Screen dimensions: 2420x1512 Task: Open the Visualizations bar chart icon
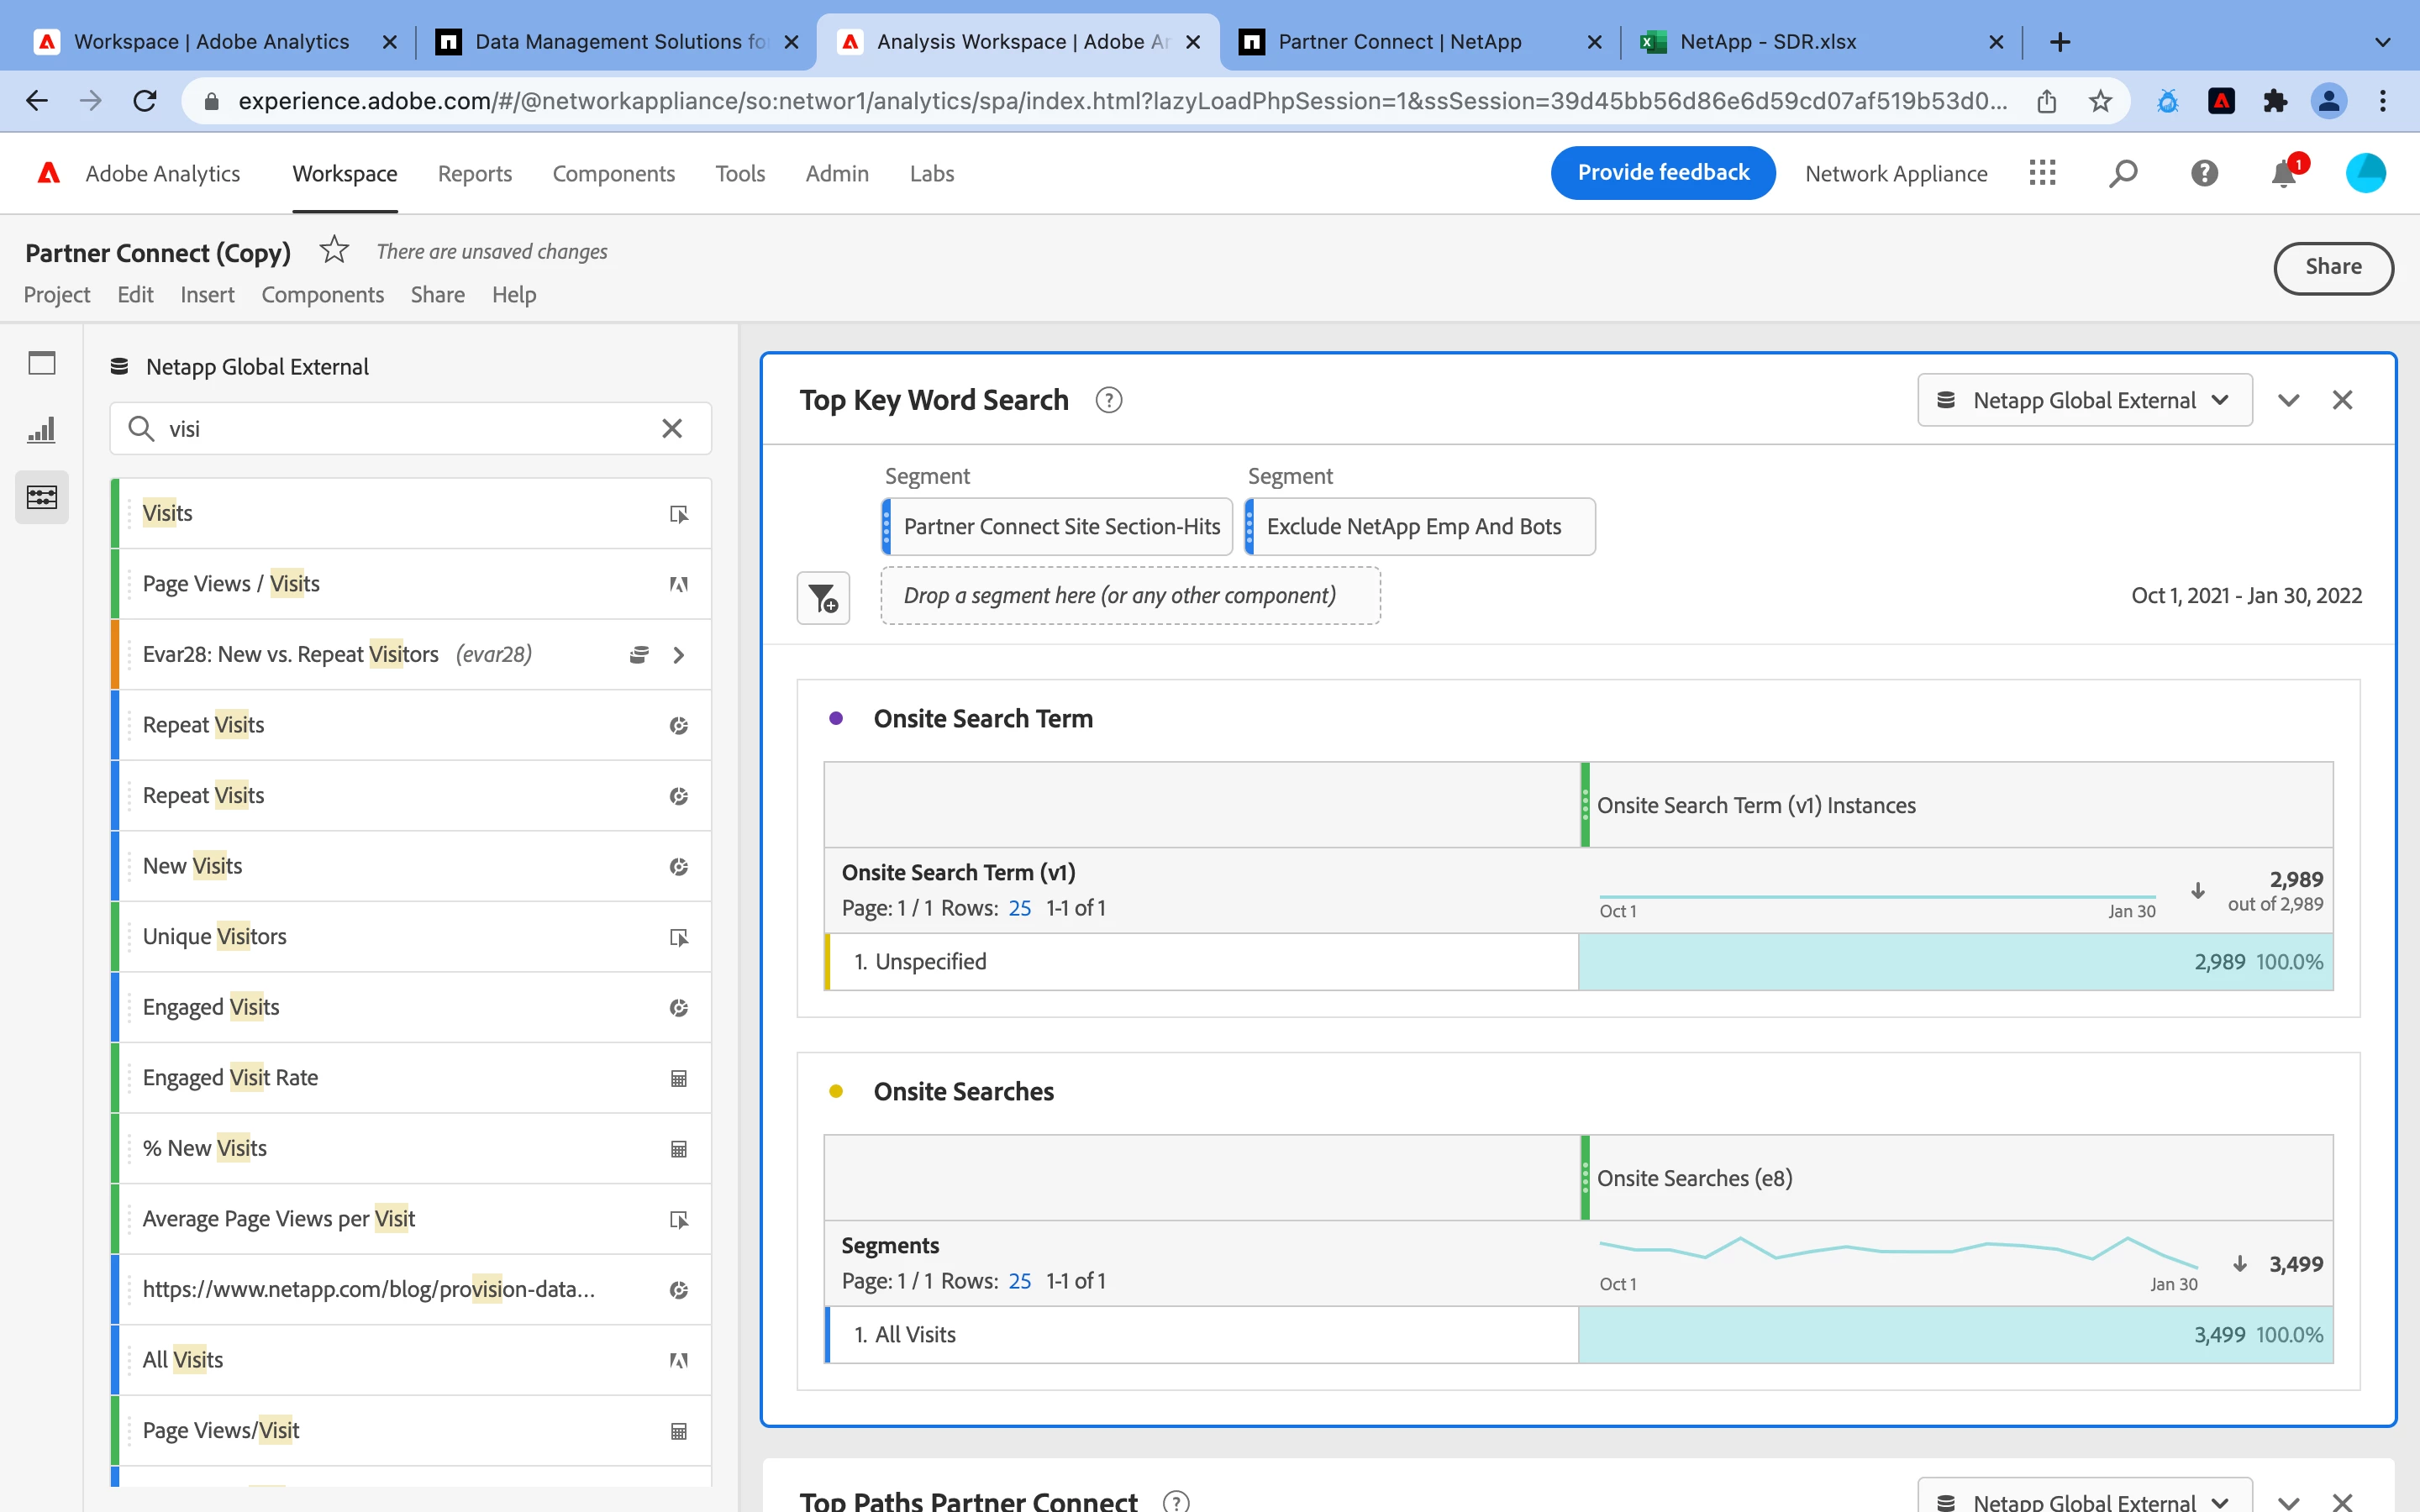pos(42,430)
